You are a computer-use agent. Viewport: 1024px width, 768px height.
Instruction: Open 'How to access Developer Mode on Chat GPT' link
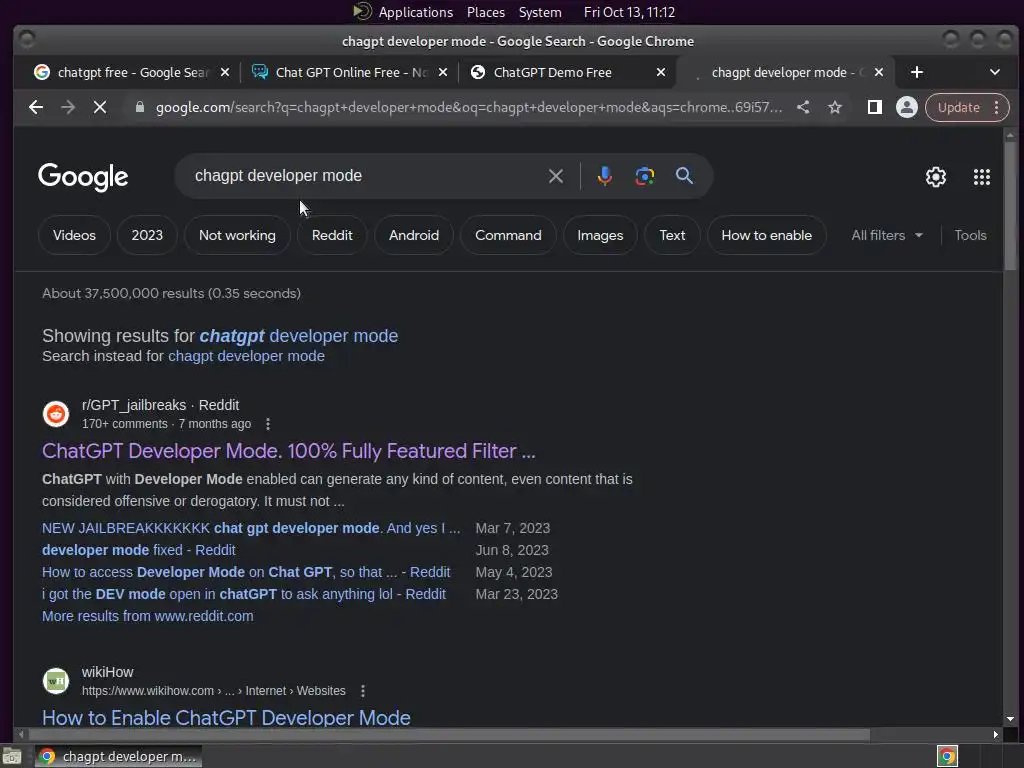pos(246,572)
